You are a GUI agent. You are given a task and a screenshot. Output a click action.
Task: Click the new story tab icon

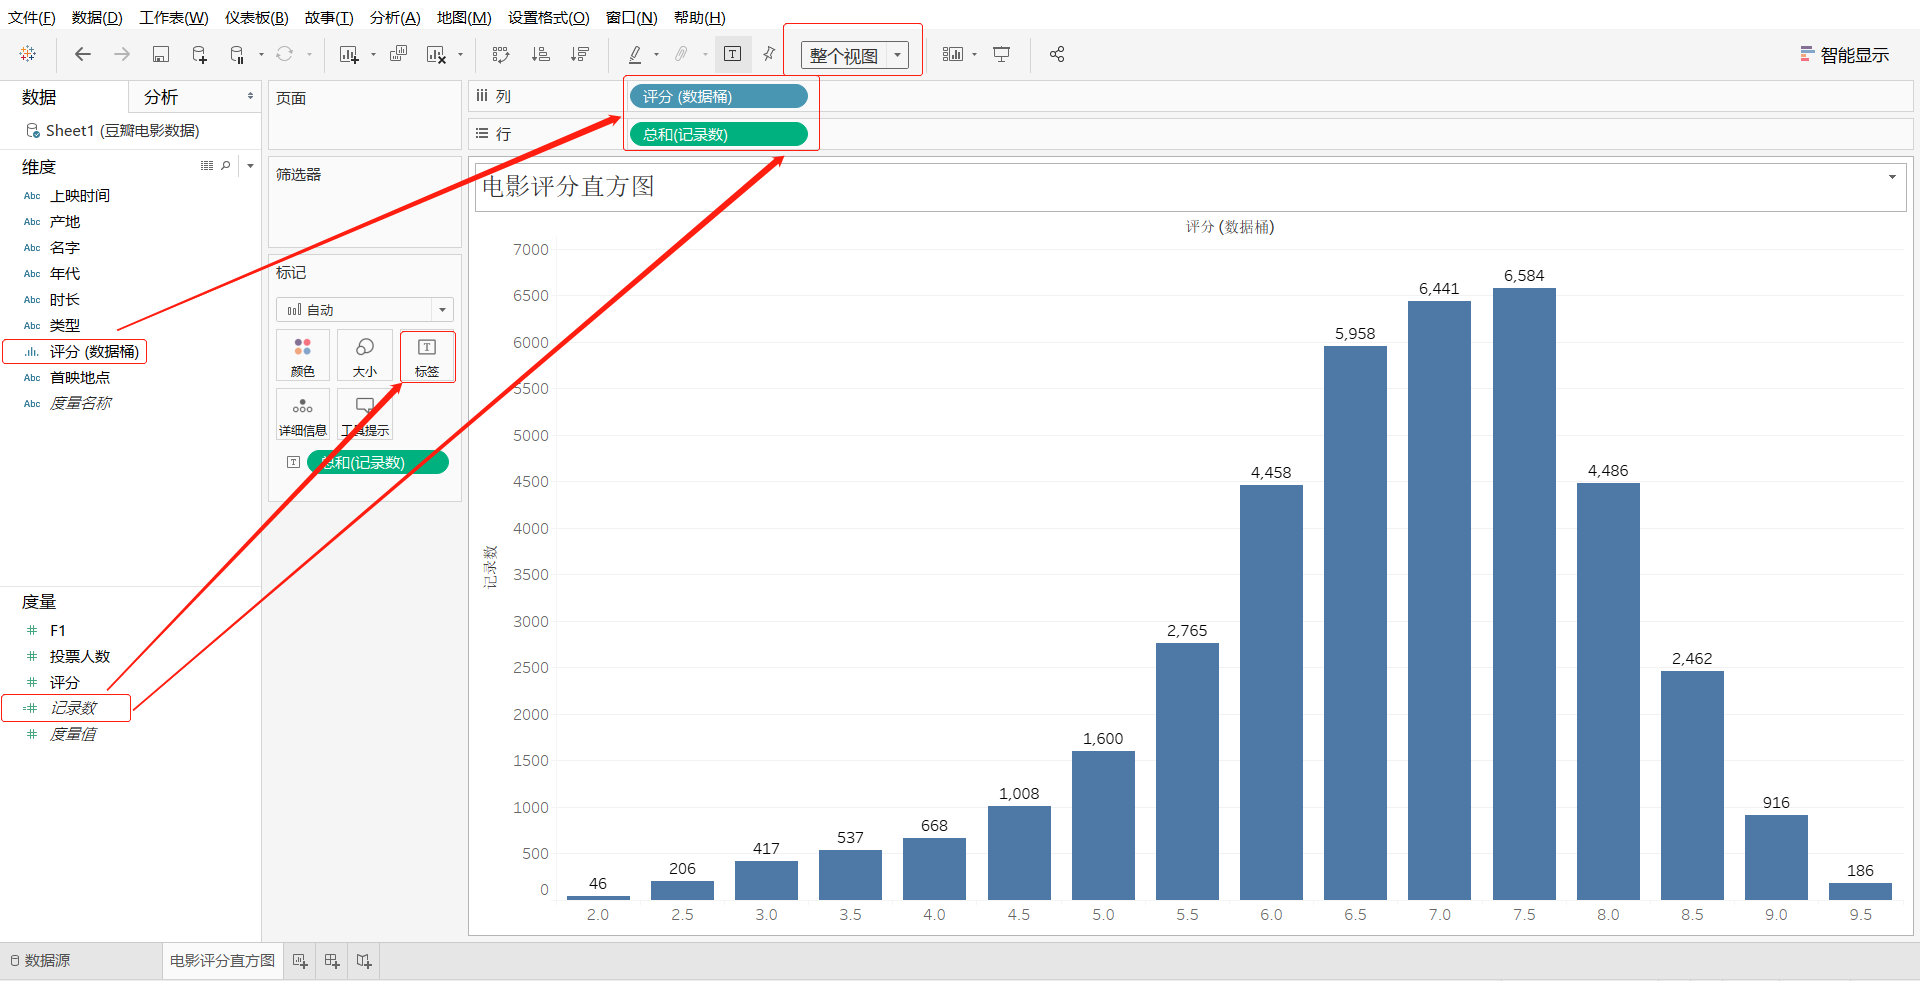tap(364, 961)
